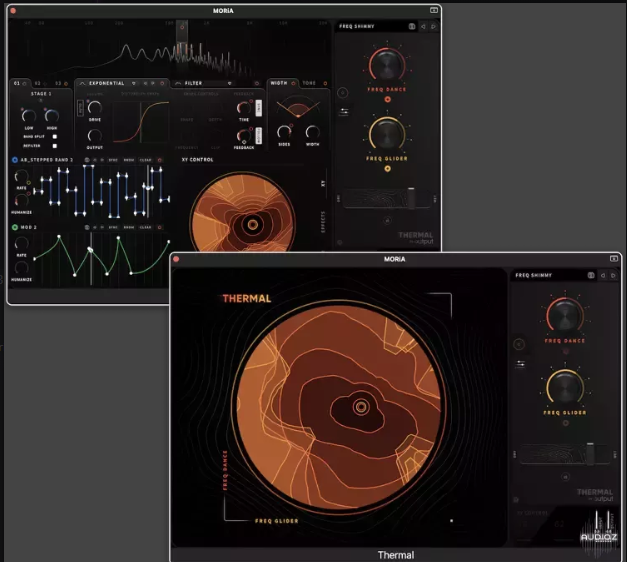This screenshot has height=562, width=627.
Task: Click filter shape icon beside FILTER
Action: (x=178, y=83)
